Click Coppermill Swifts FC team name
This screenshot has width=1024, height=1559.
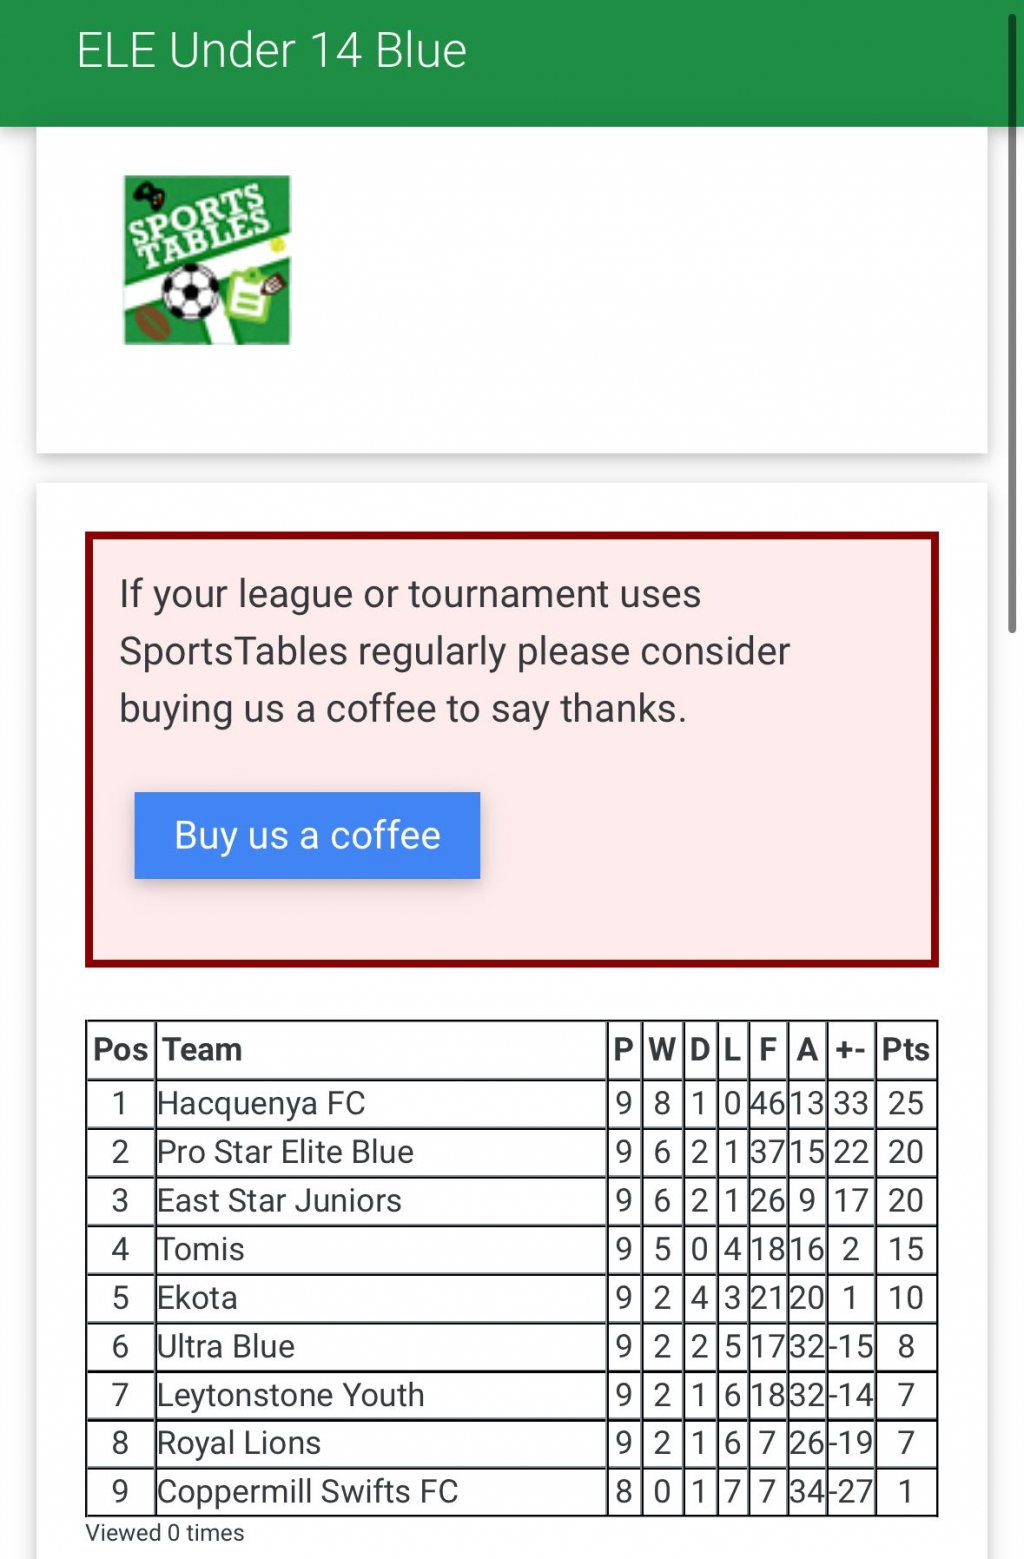pyautogui.click(x=308, y=1491)
